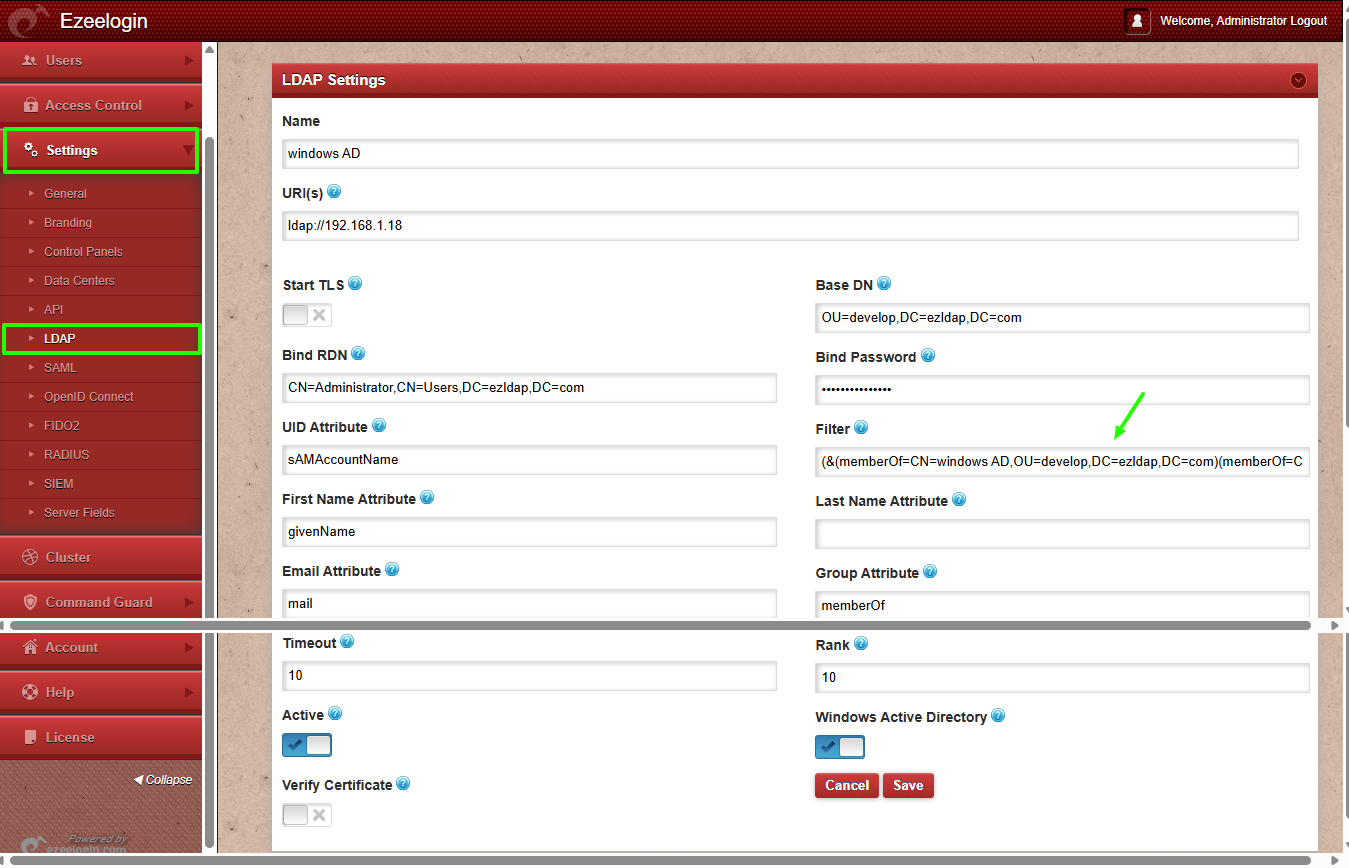Enable the Start TLS toggle
1349x868 pixels.
pos(307,316)
